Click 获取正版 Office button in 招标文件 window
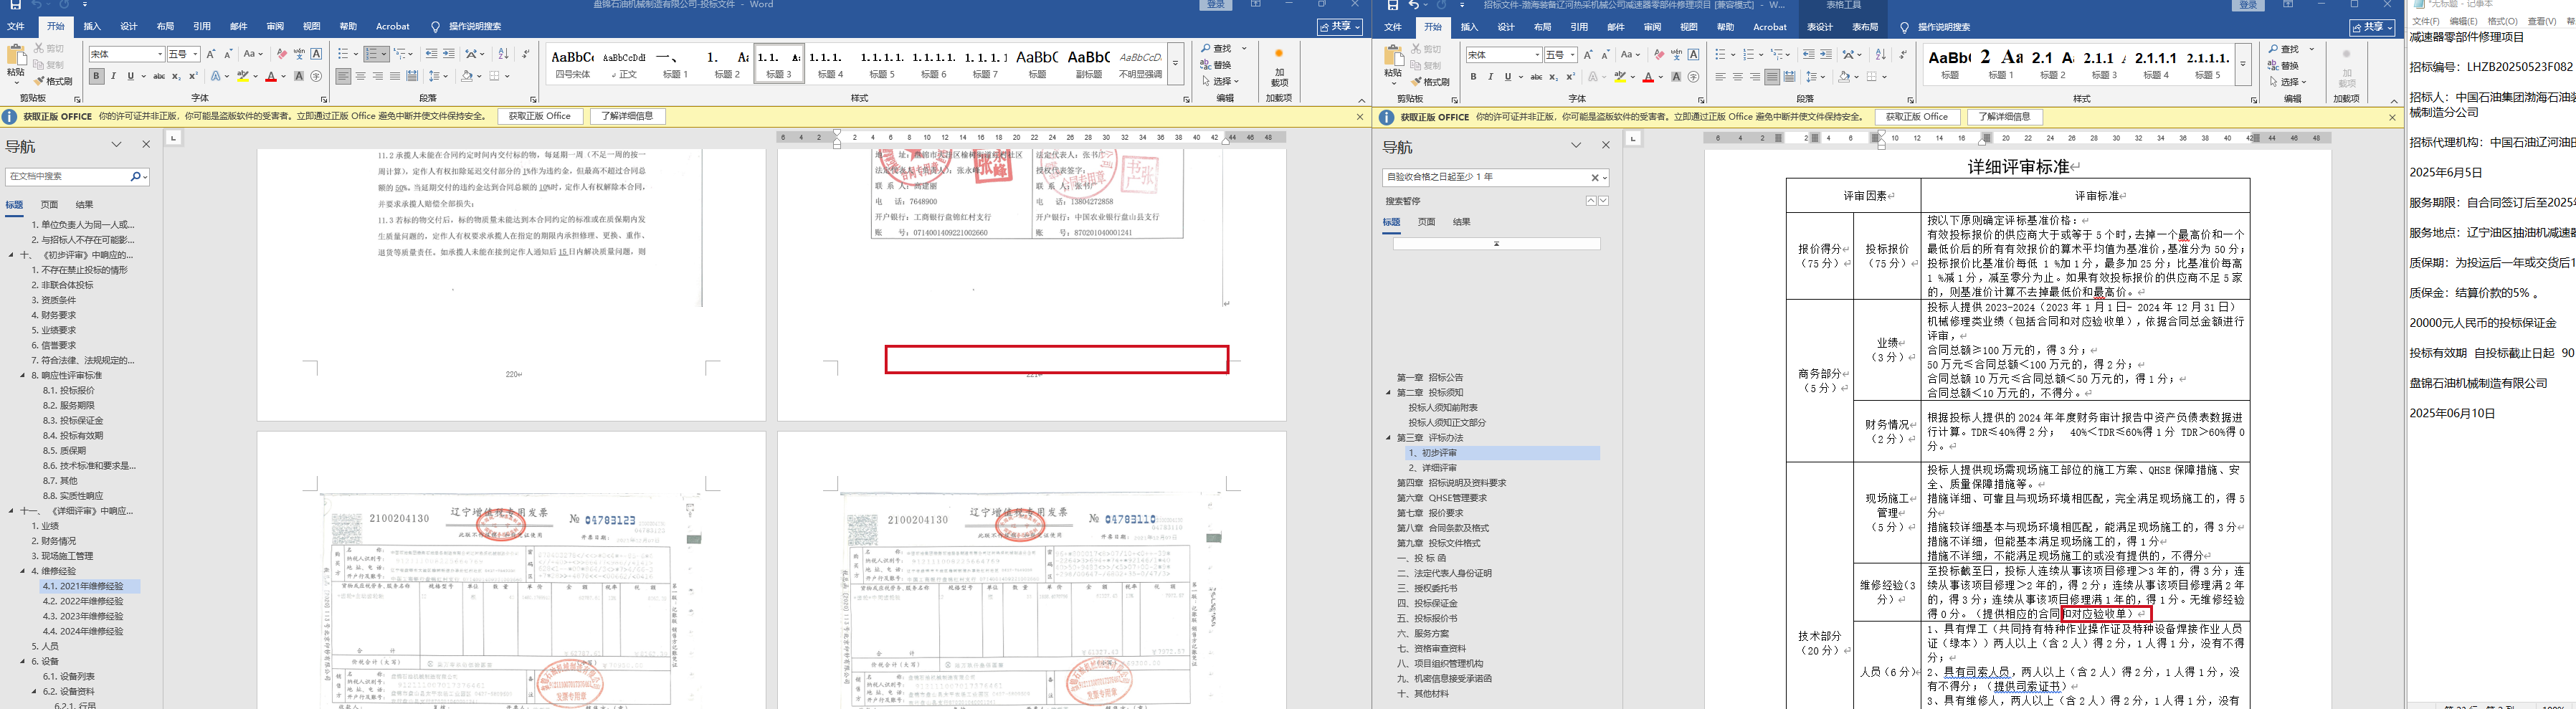Viewport: 2576px width, 709px height. (x=1917, y=117)
